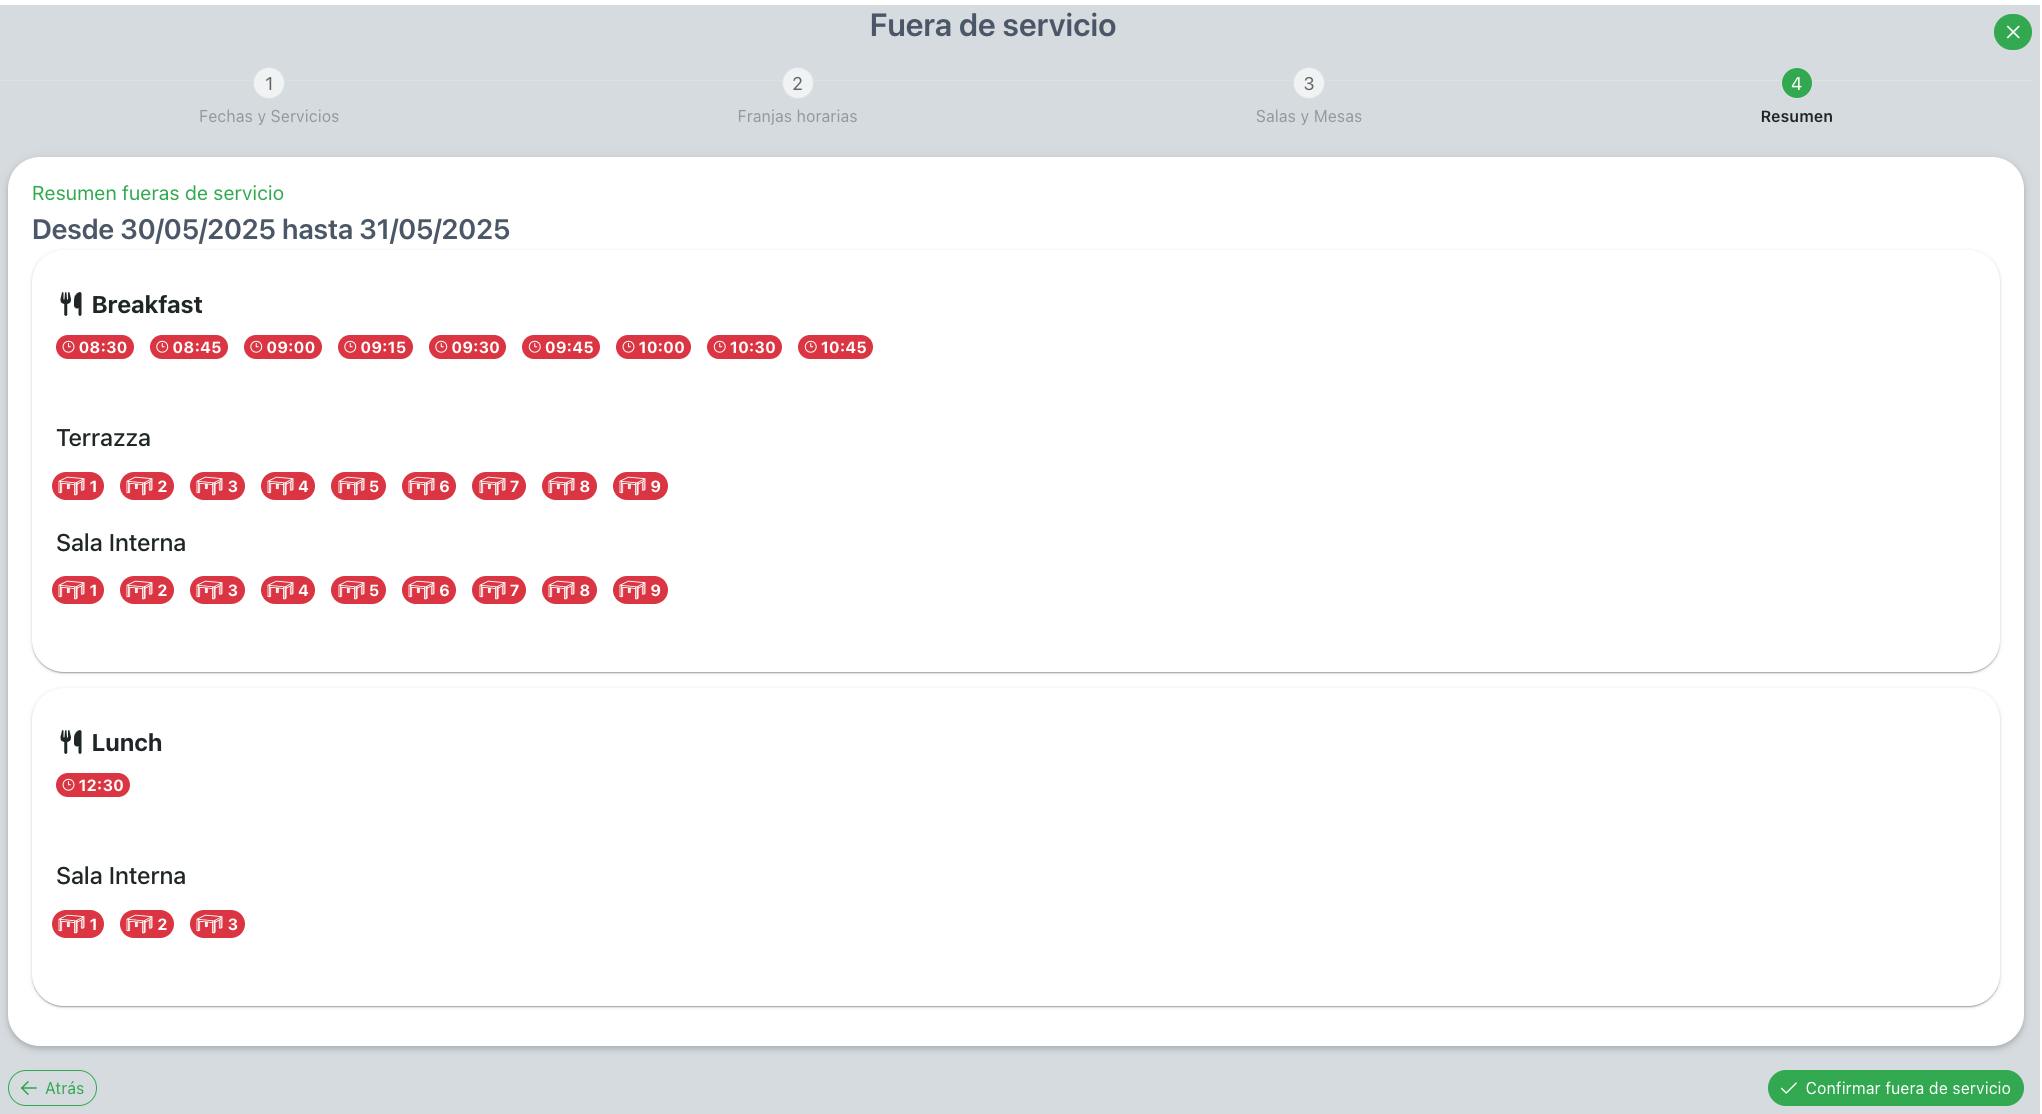Select Breakfast Sala Interna table 8 badge

pyautogui.click(x=569, y=590)
